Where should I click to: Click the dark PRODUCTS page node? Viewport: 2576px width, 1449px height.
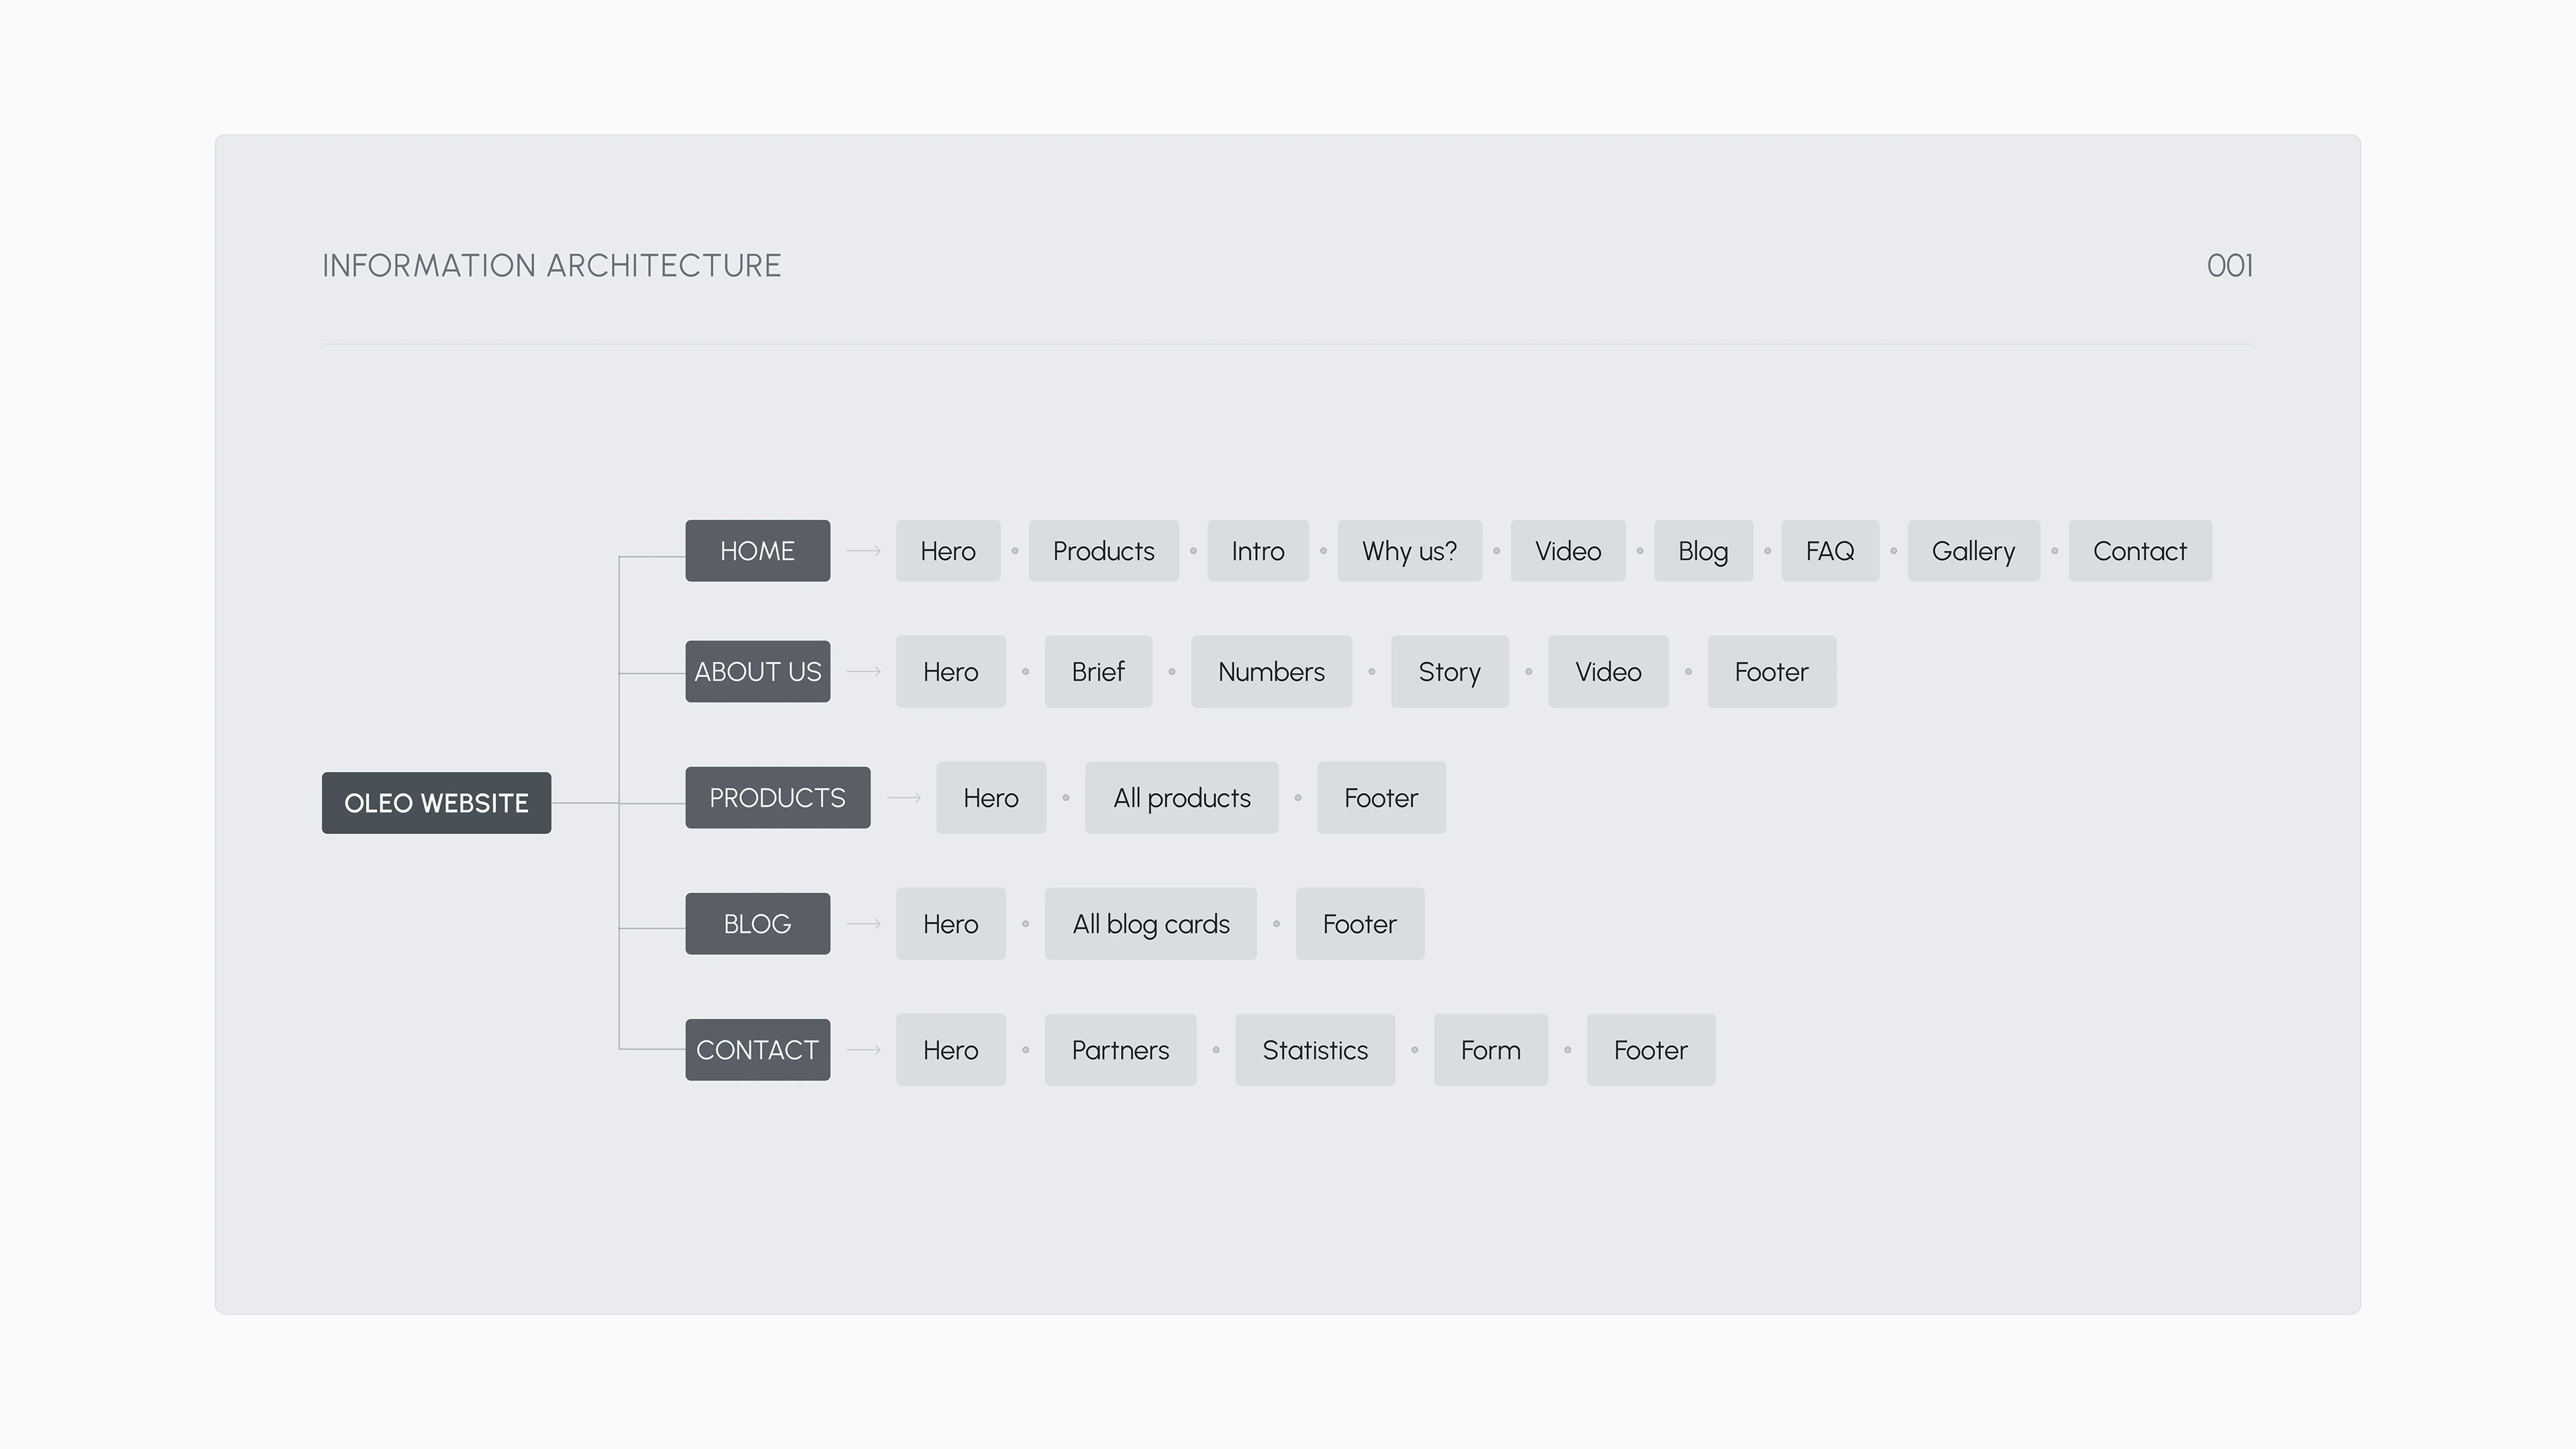coord(777,798)
